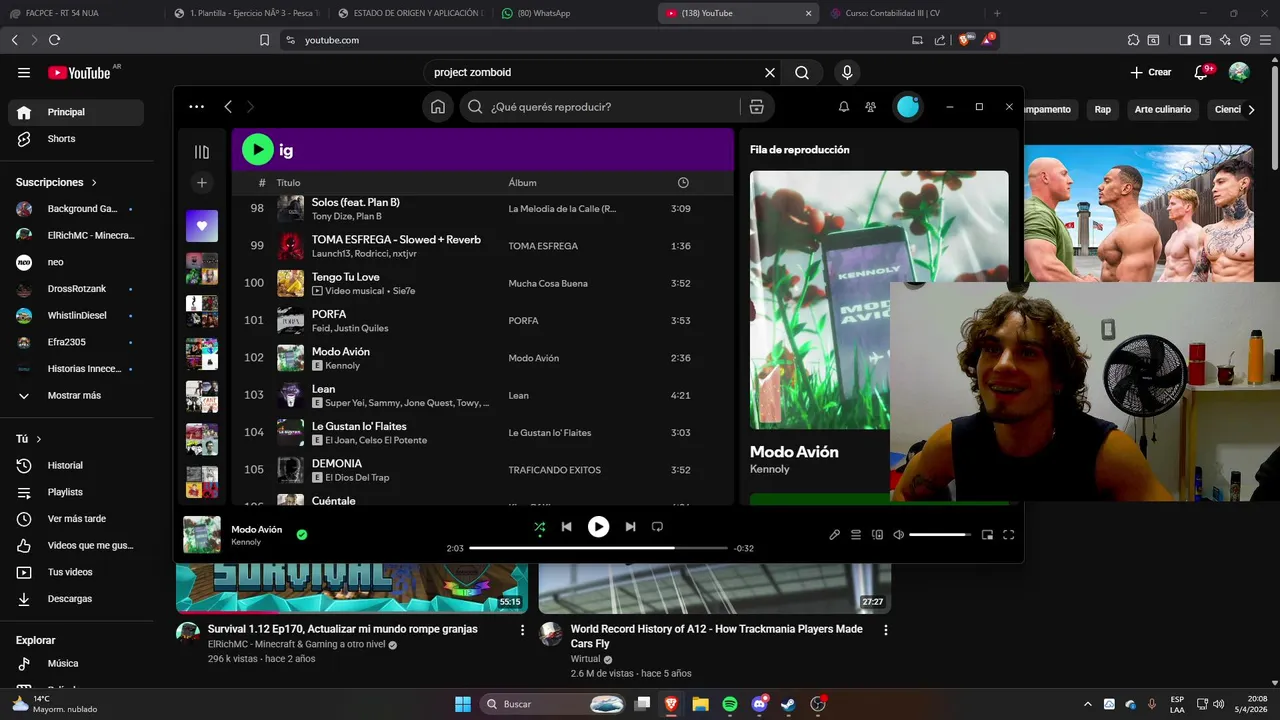Open Spotify friend activity icon
The image size is (1280, 720).
tap(871, 107)
